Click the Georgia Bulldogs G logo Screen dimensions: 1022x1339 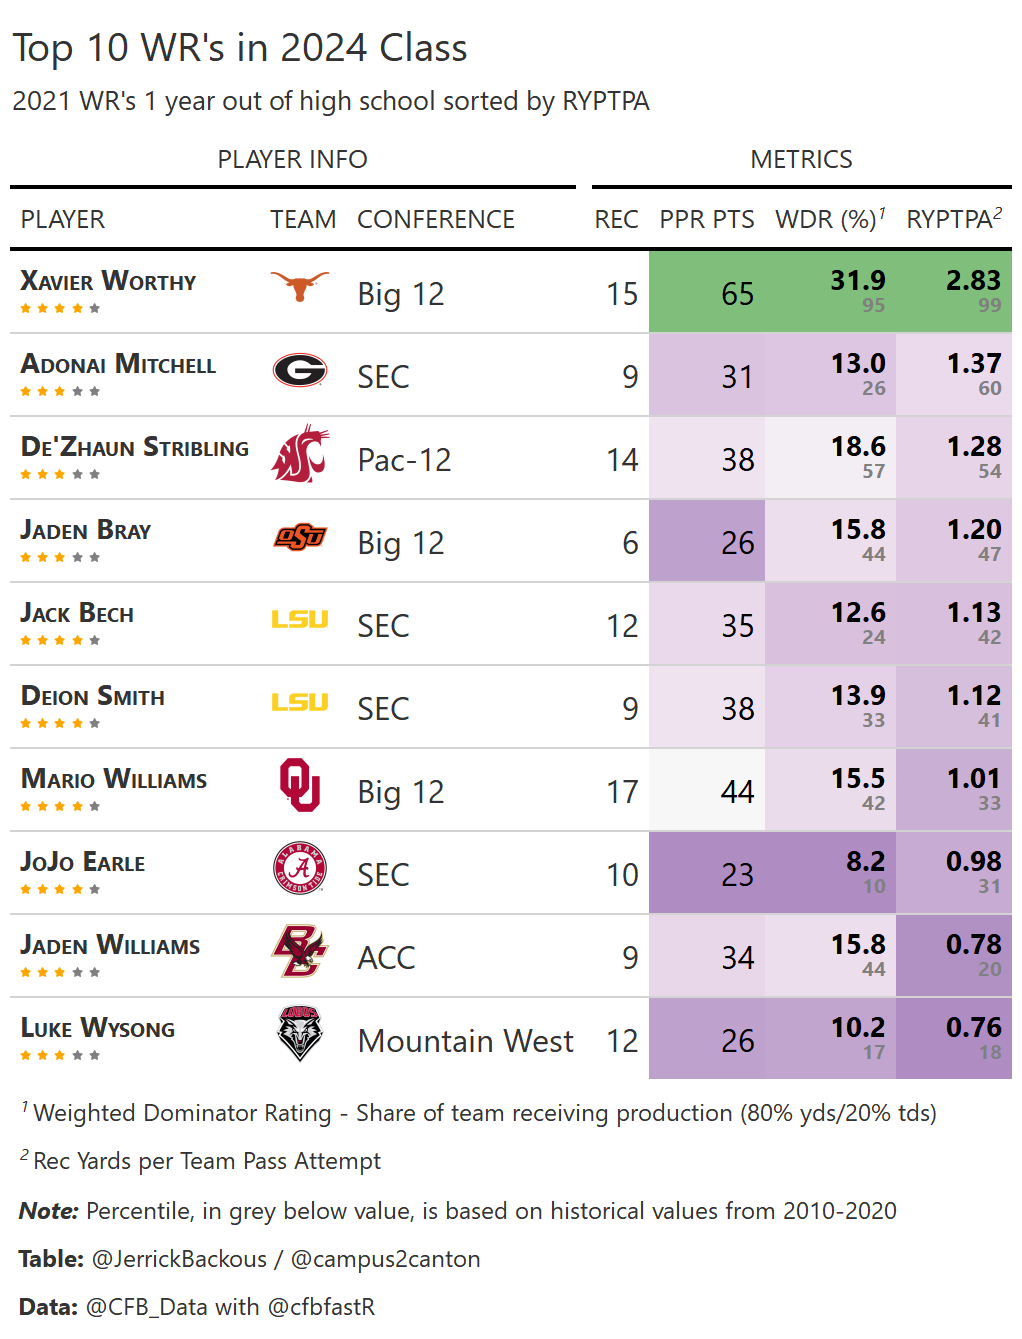tap(300, 371)
